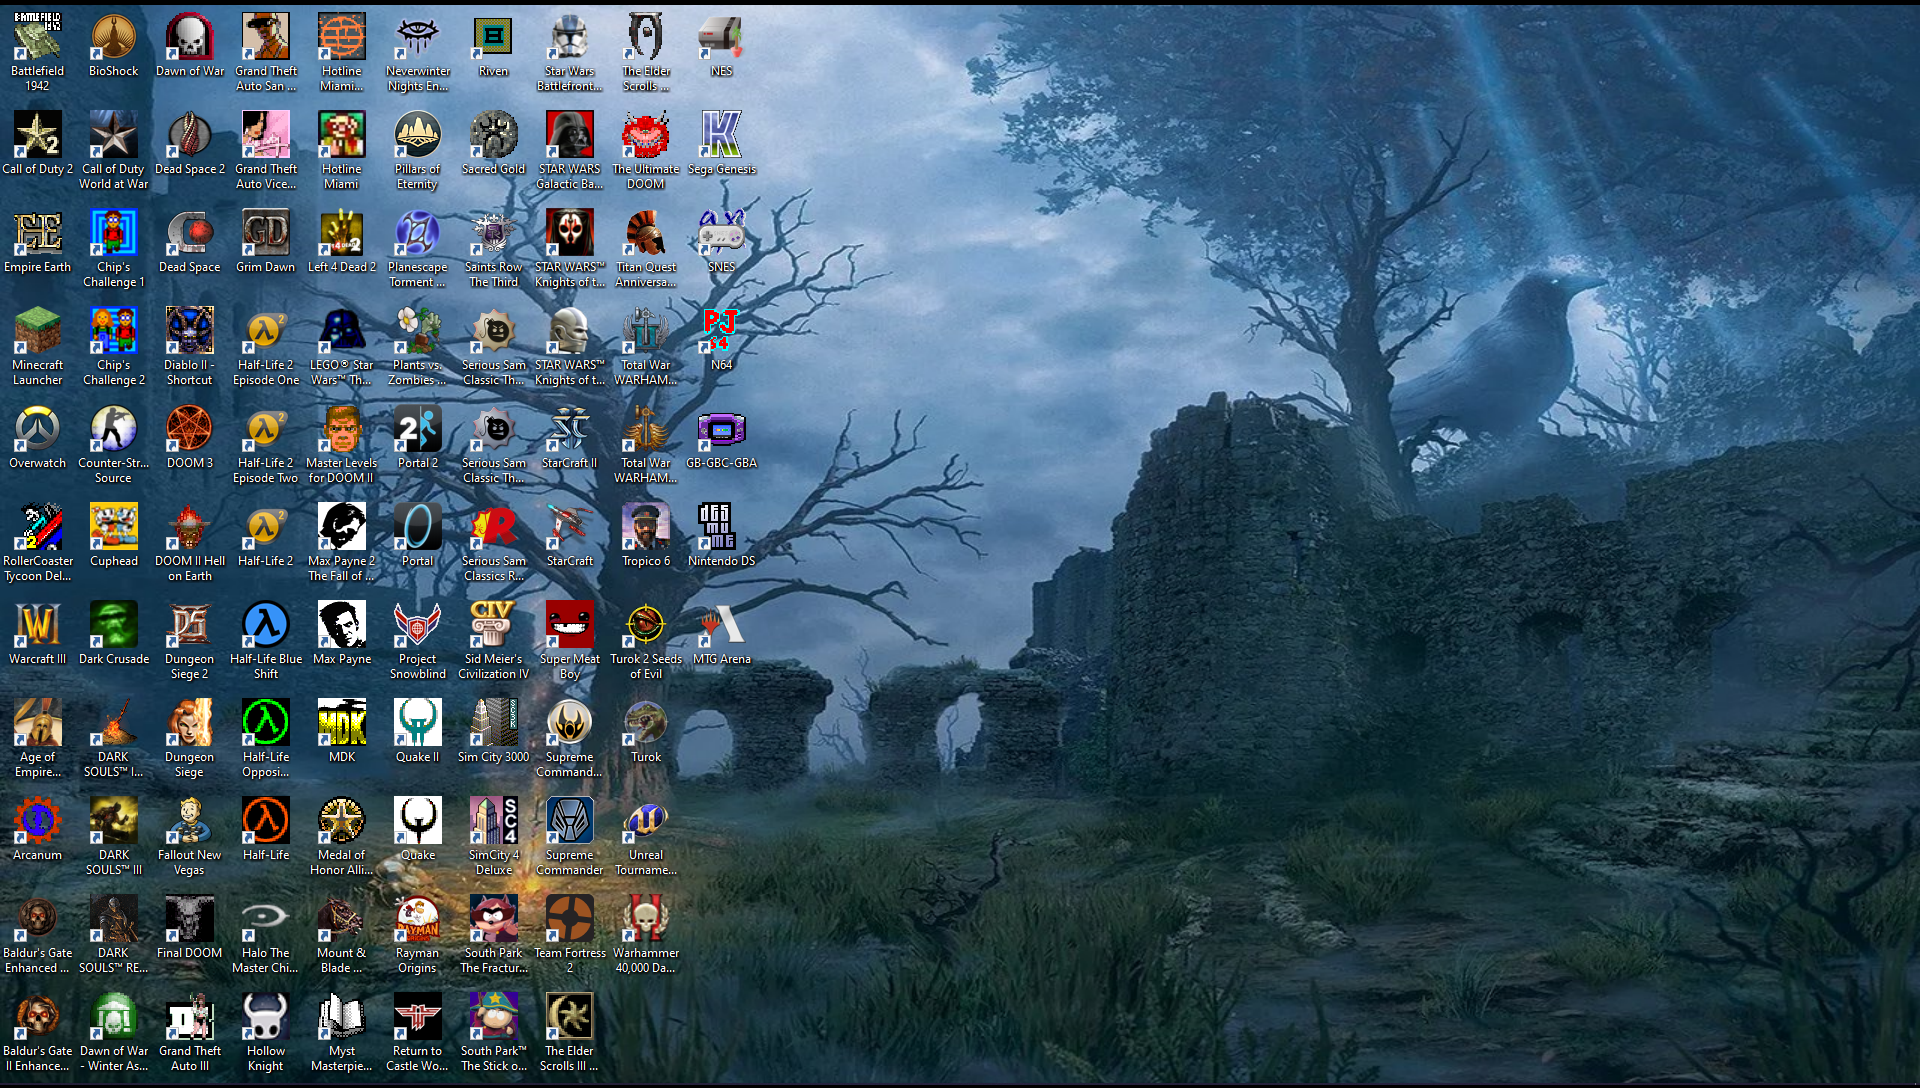Screen dimensions: 1920x1088
Task: Select the Minecraft Launcher icon
Action: pos(37,332)
